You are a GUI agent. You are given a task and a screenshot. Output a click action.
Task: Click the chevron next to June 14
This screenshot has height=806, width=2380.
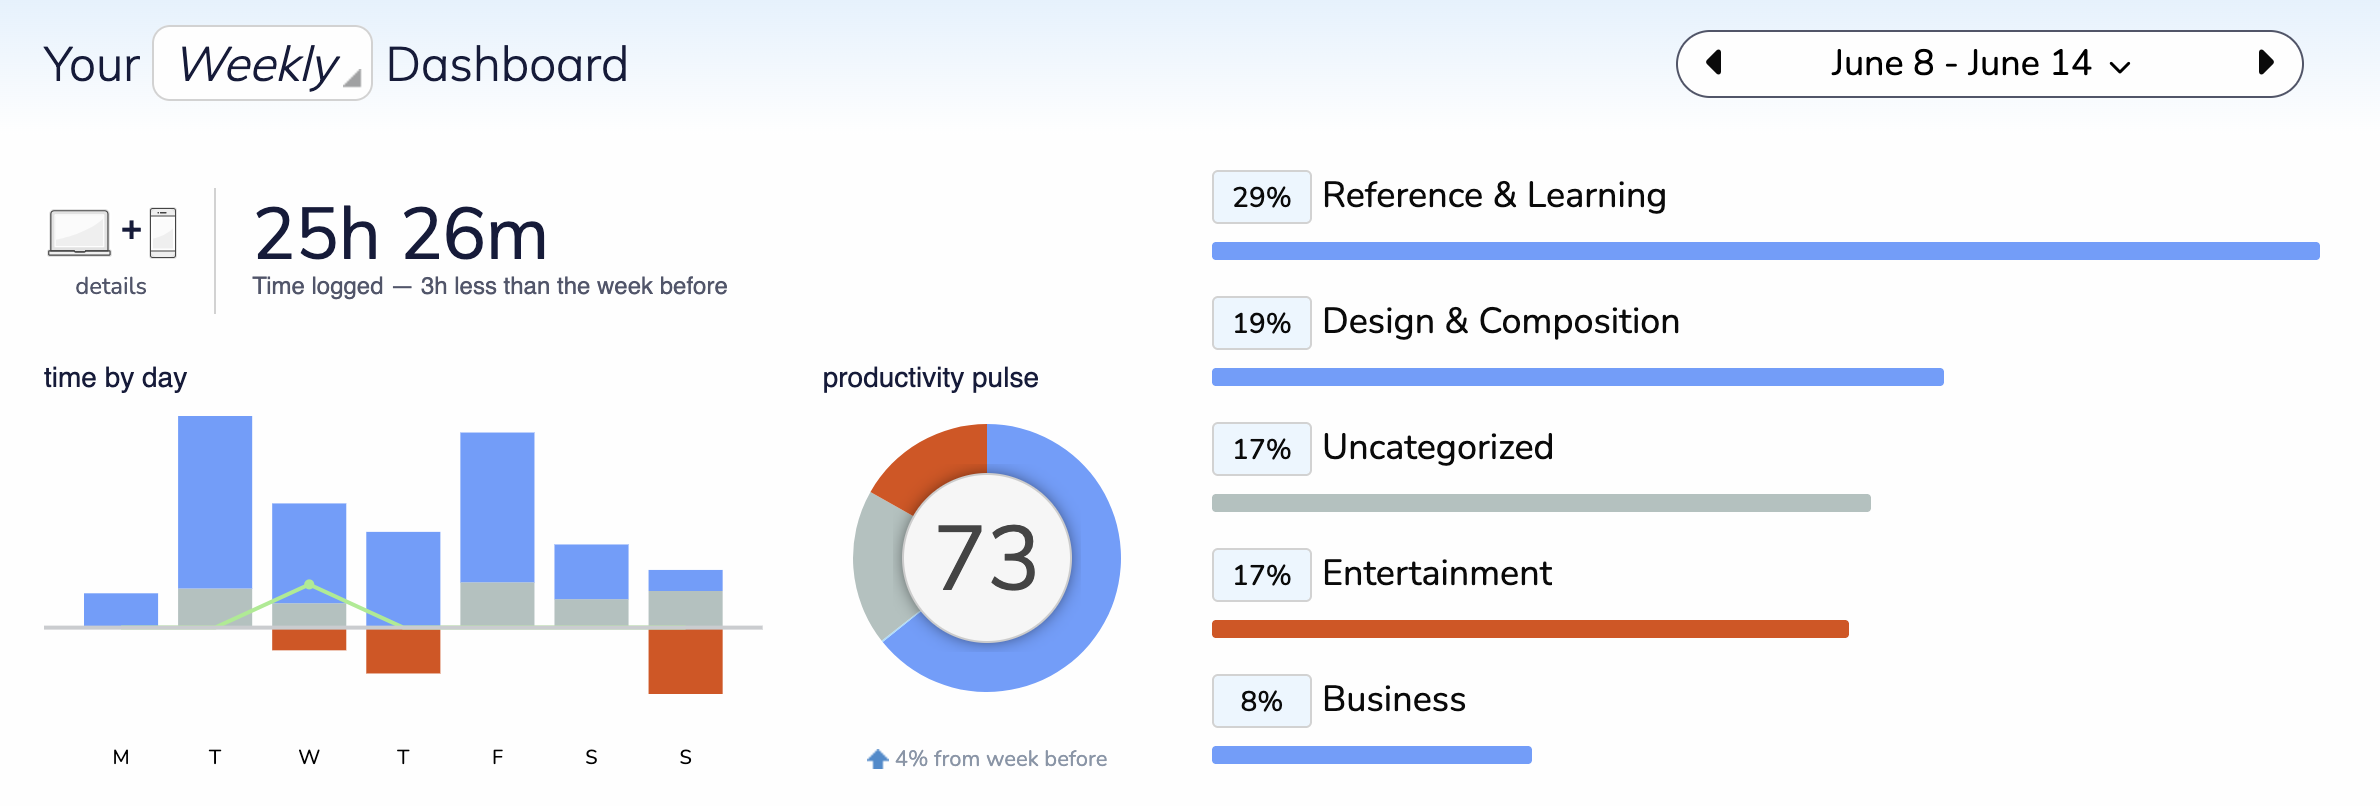(x=2120, y=67)
